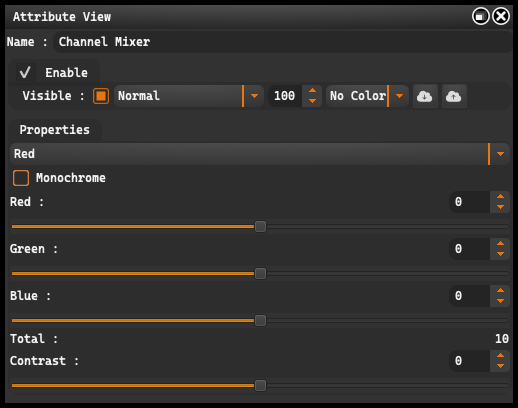Viewport: 518px width, 408px height.
Task: Click the Channel Mixer name field
Action: click(283, 42)
